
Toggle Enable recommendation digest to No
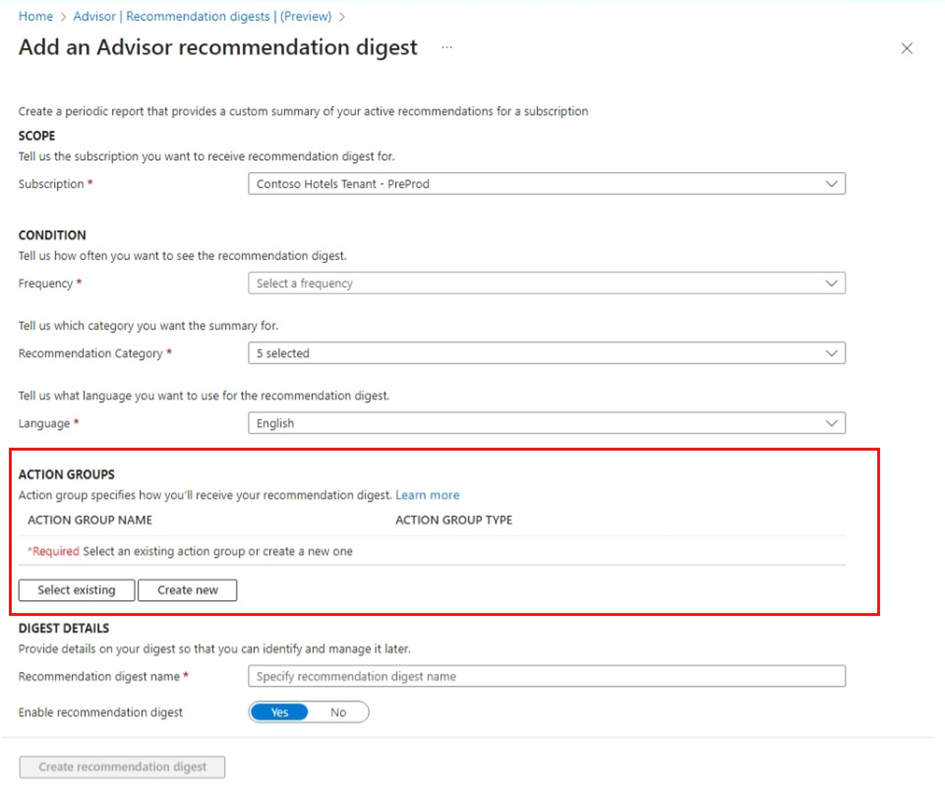338,712
